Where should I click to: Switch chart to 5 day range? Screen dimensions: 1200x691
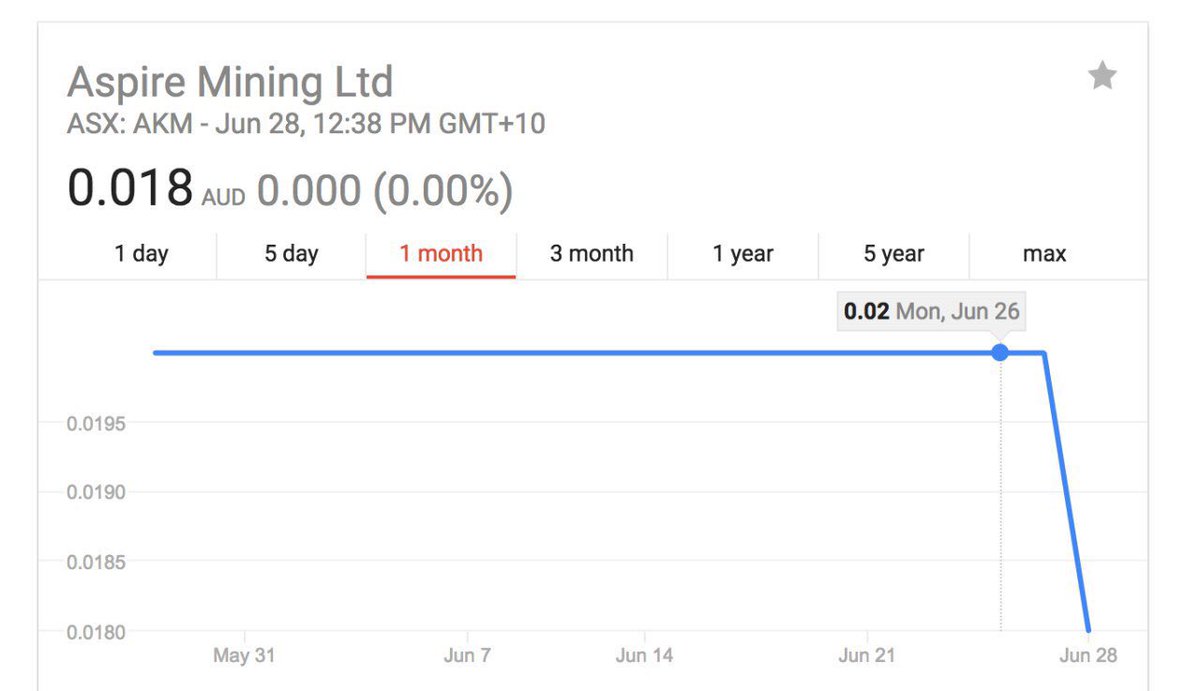click(291, 254)
